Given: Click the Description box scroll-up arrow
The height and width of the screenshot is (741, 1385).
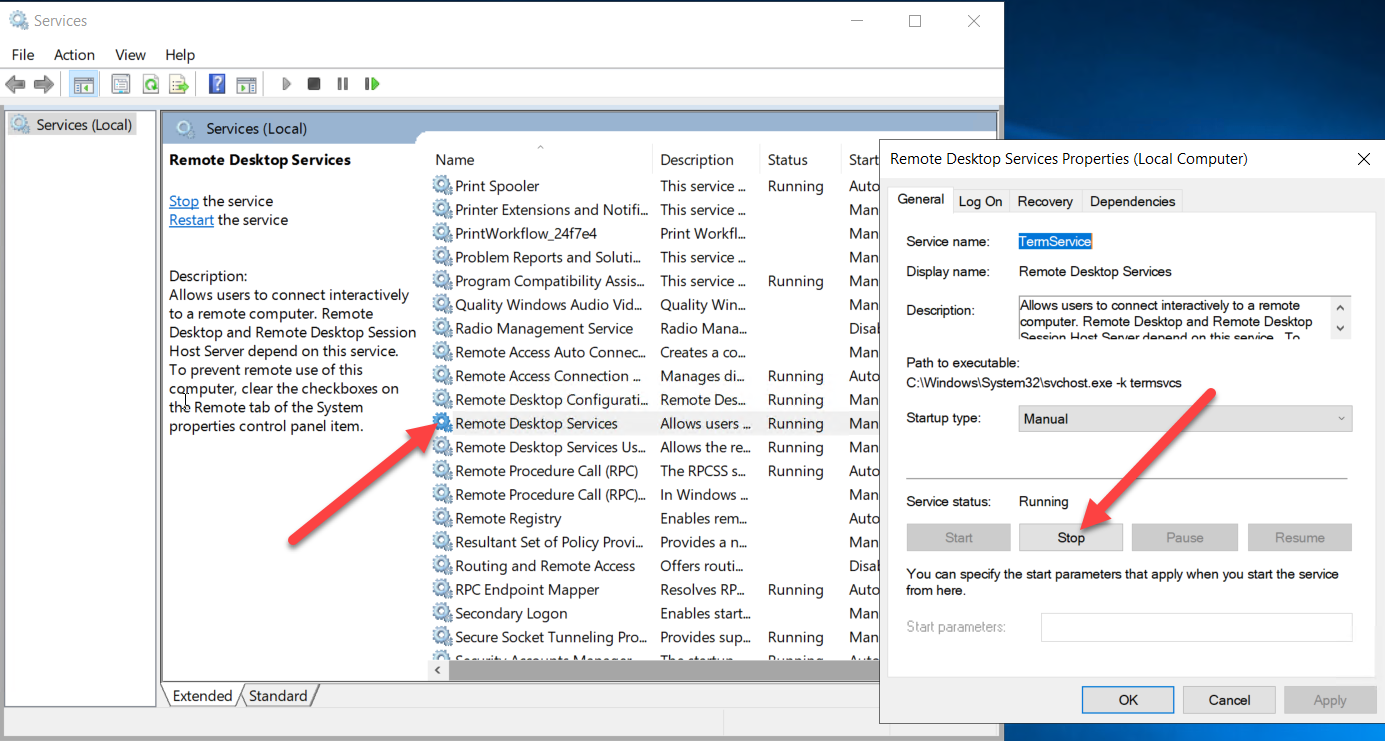Looking at the screenshot, I should pos(1341,306).
